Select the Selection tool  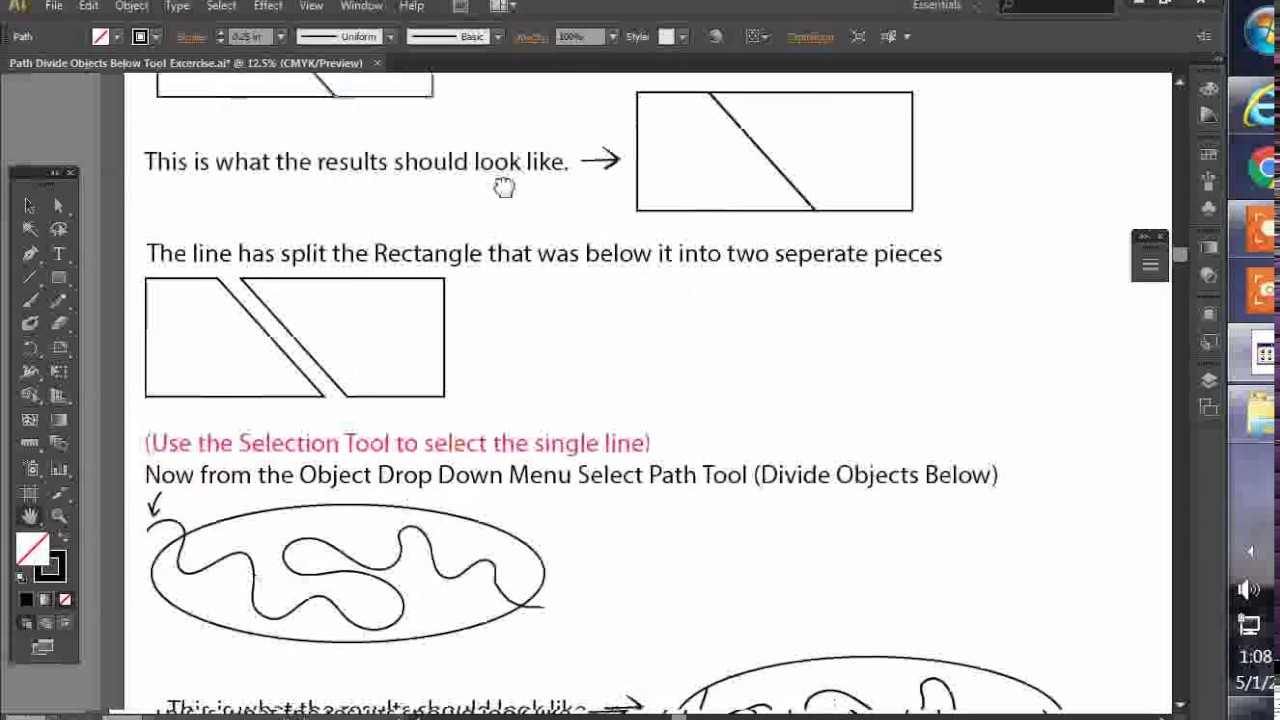point(30,205)
